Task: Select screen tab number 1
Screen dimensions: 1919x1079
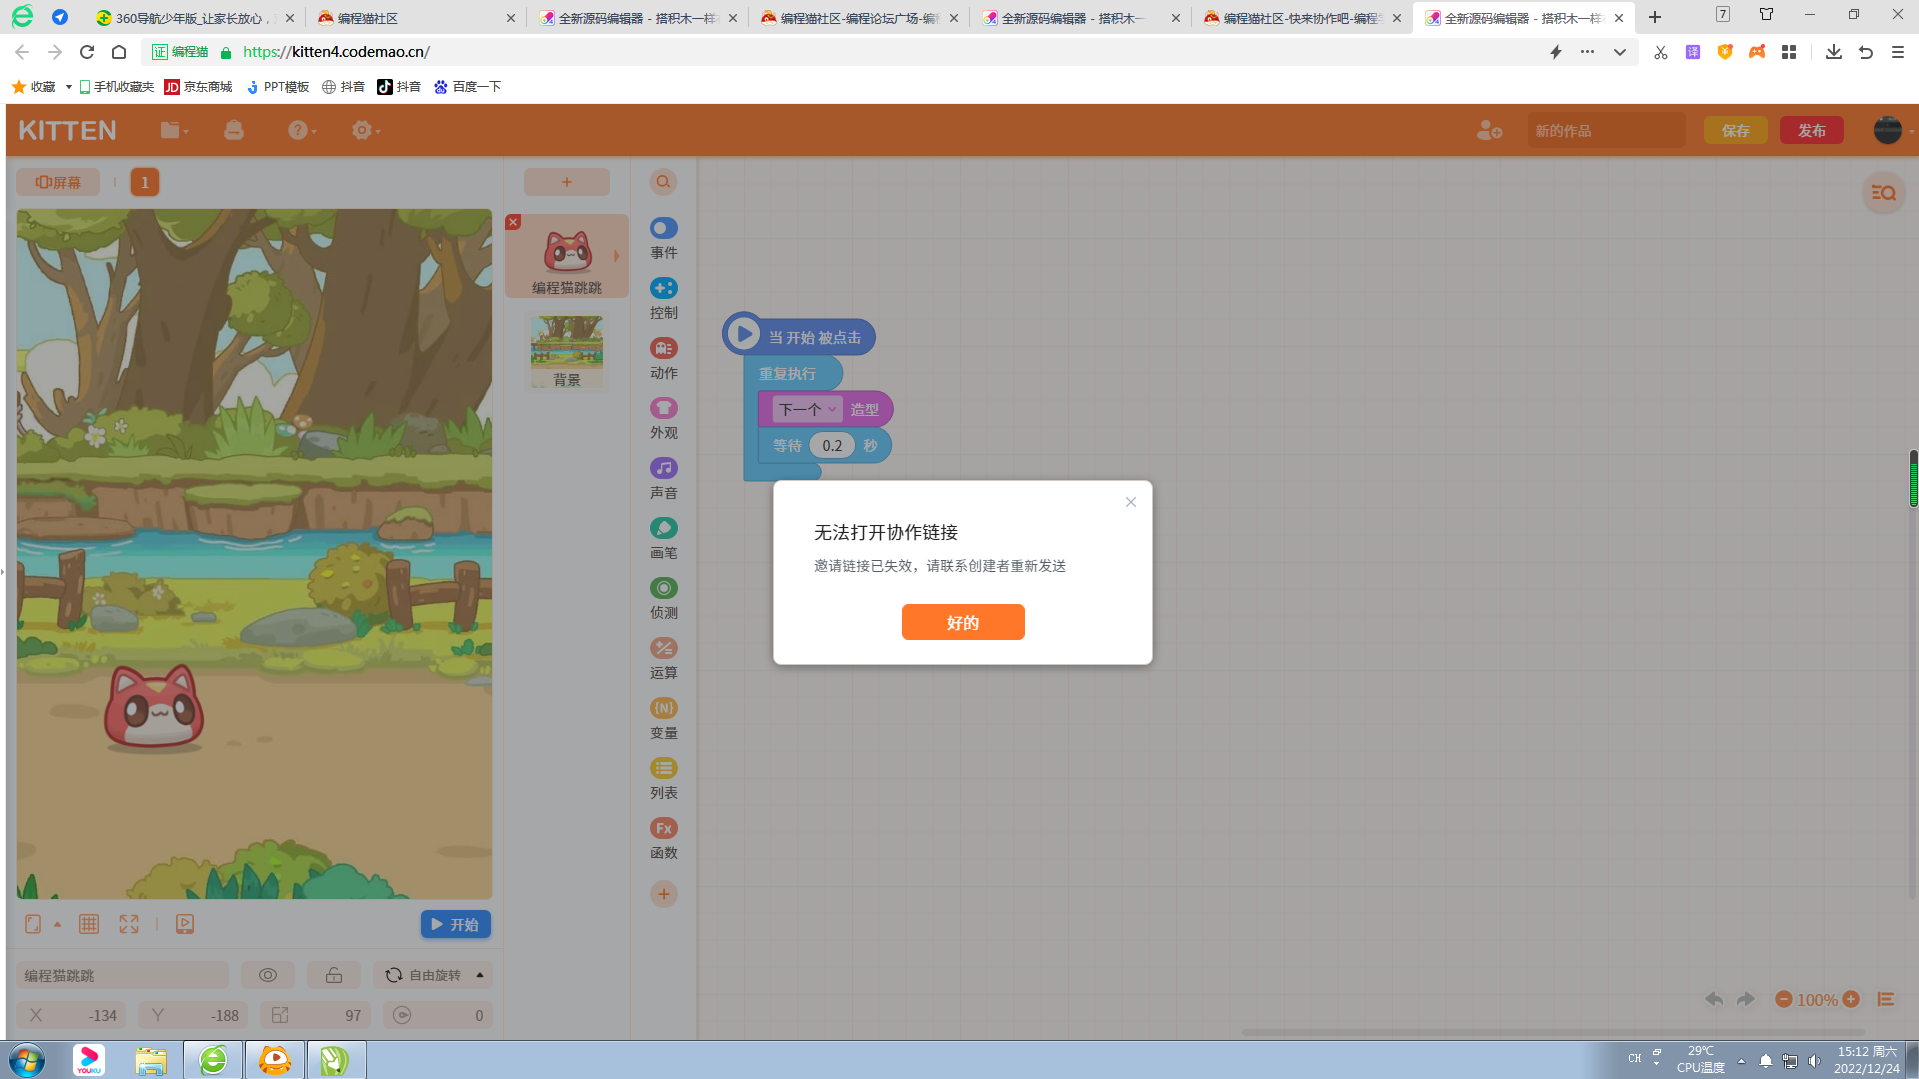Action: pos(145,182)
